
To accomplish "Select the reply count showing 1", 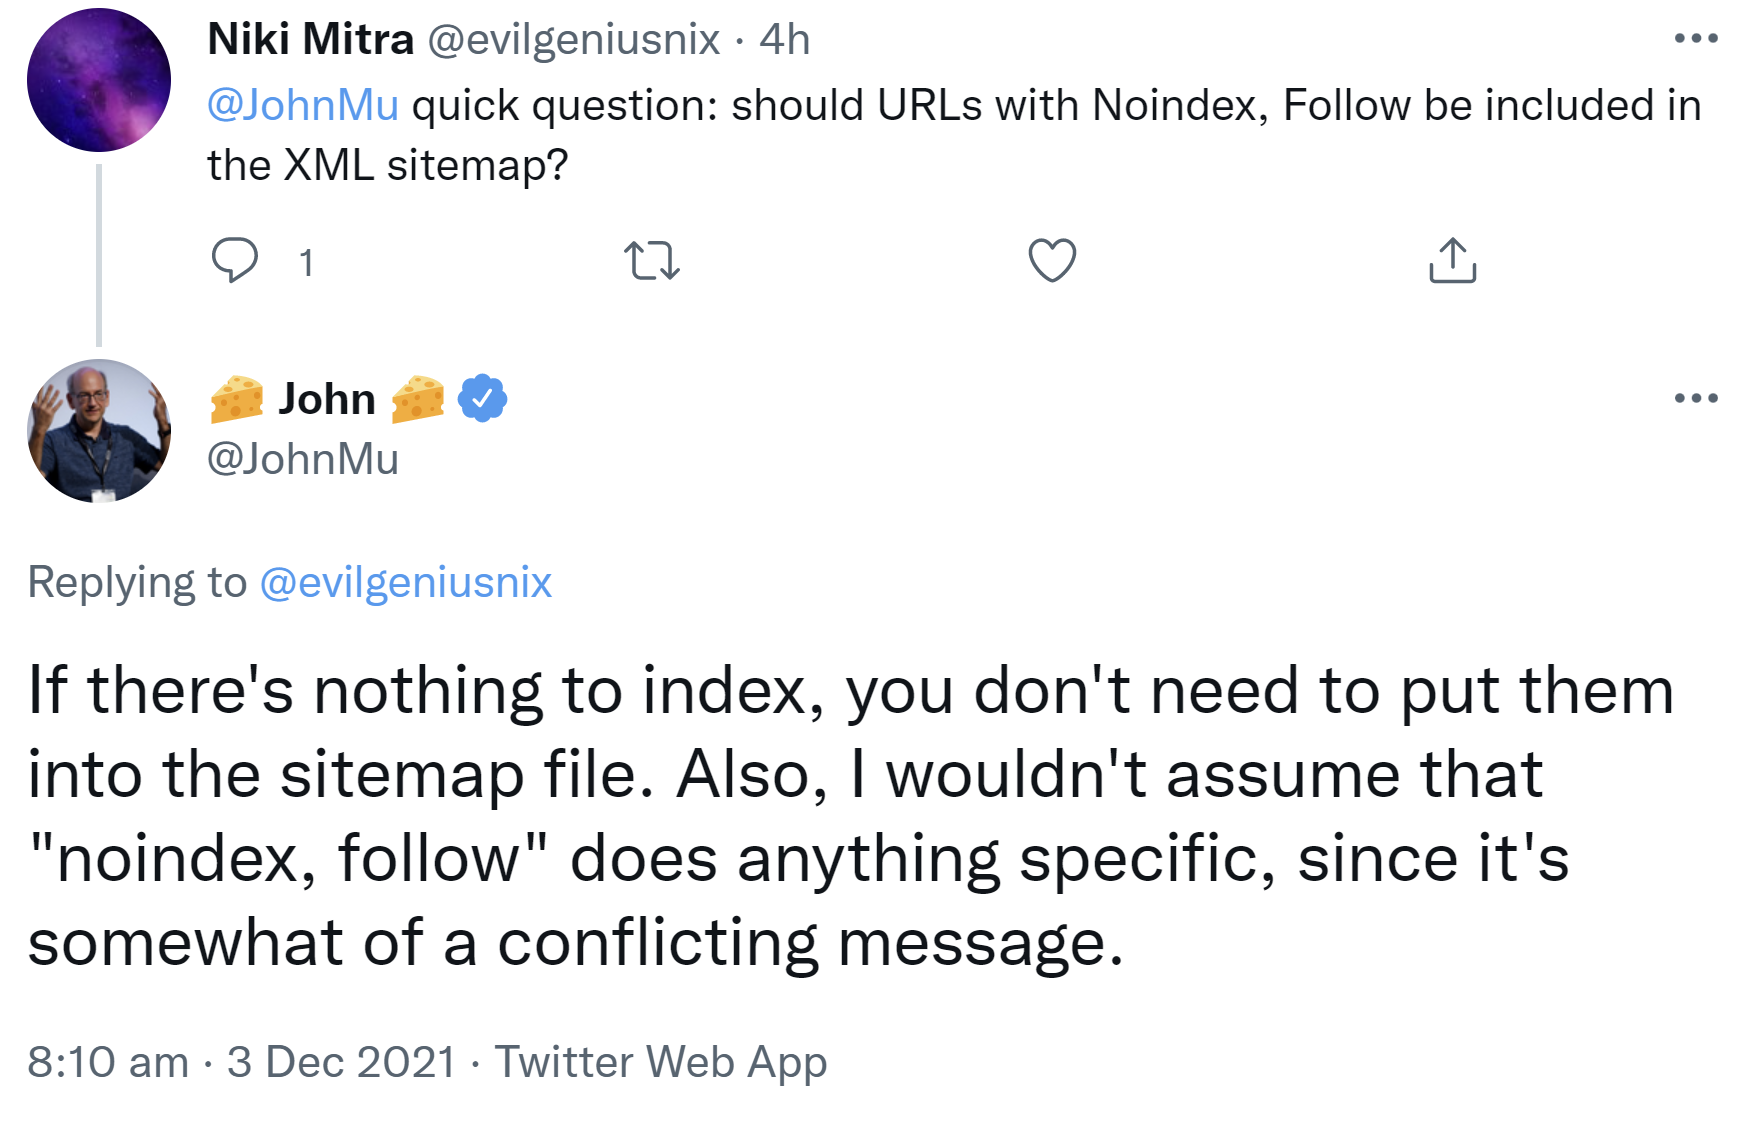I will 306,262.
